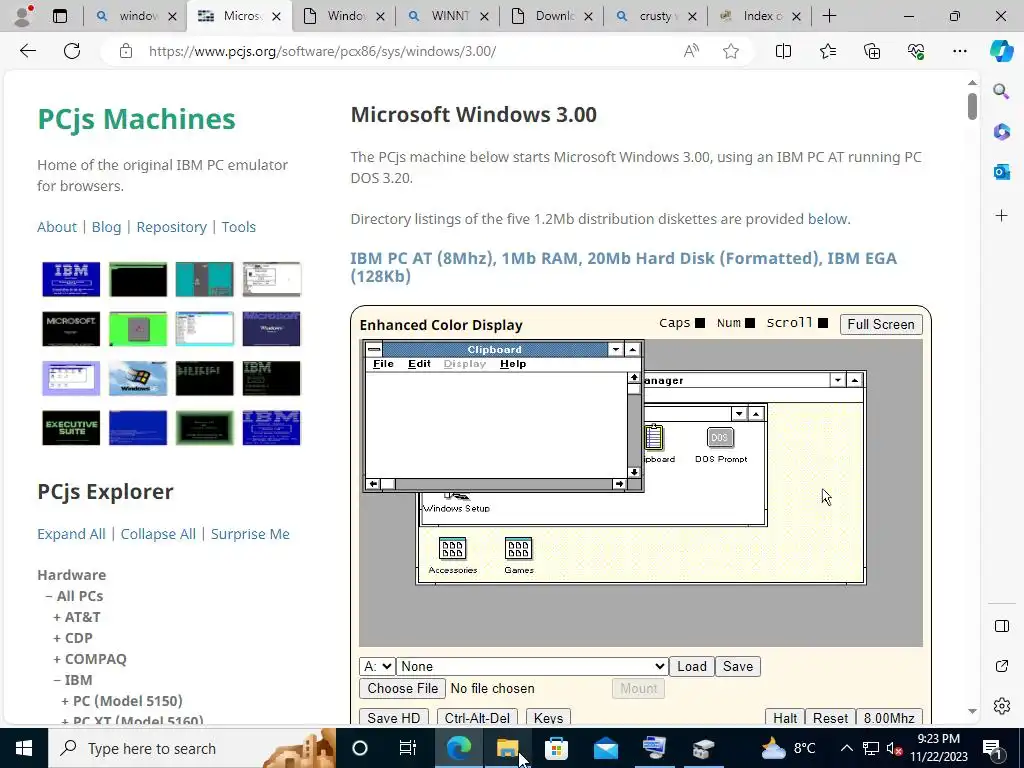
Task: Open the tab actions menu icon
Action: 60,16
